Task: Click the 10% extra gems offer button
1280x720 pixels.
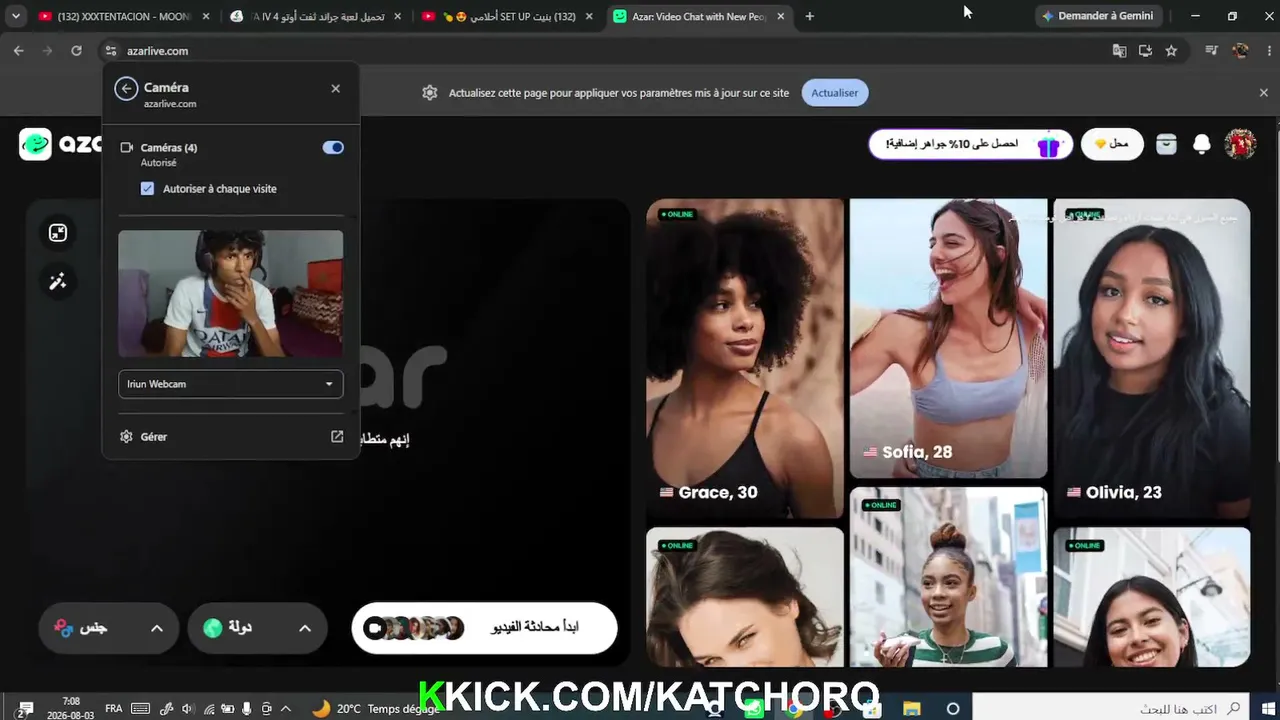Action: coord(970,145)
